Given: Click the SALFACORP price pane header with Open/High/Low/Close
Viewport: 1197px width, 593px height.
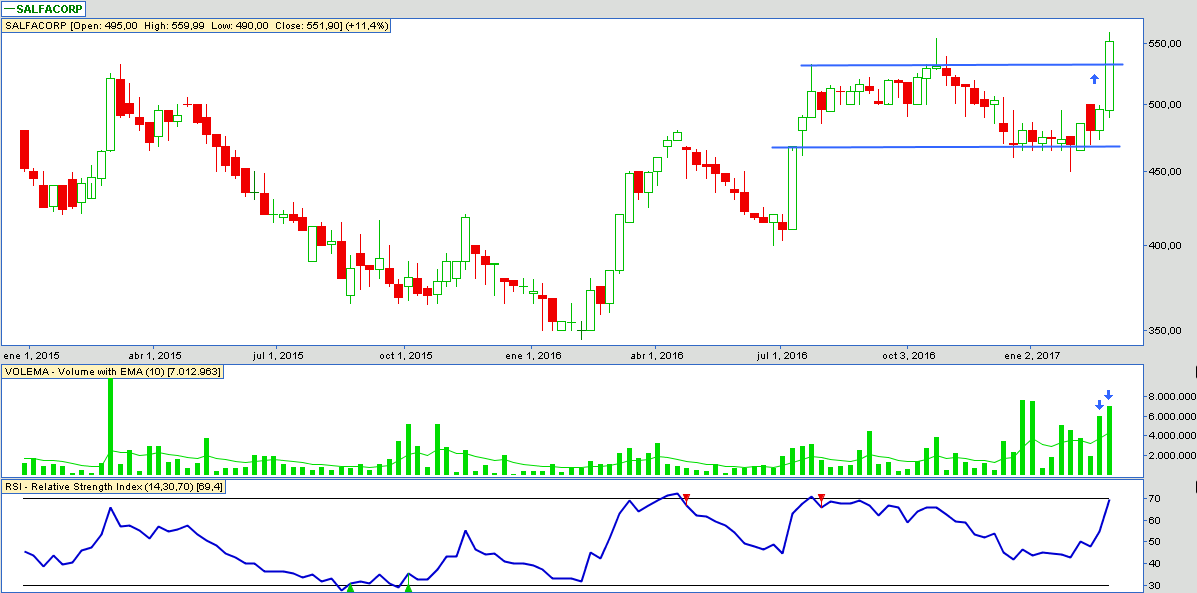Looking at the screenshot, I should point(197,26).
